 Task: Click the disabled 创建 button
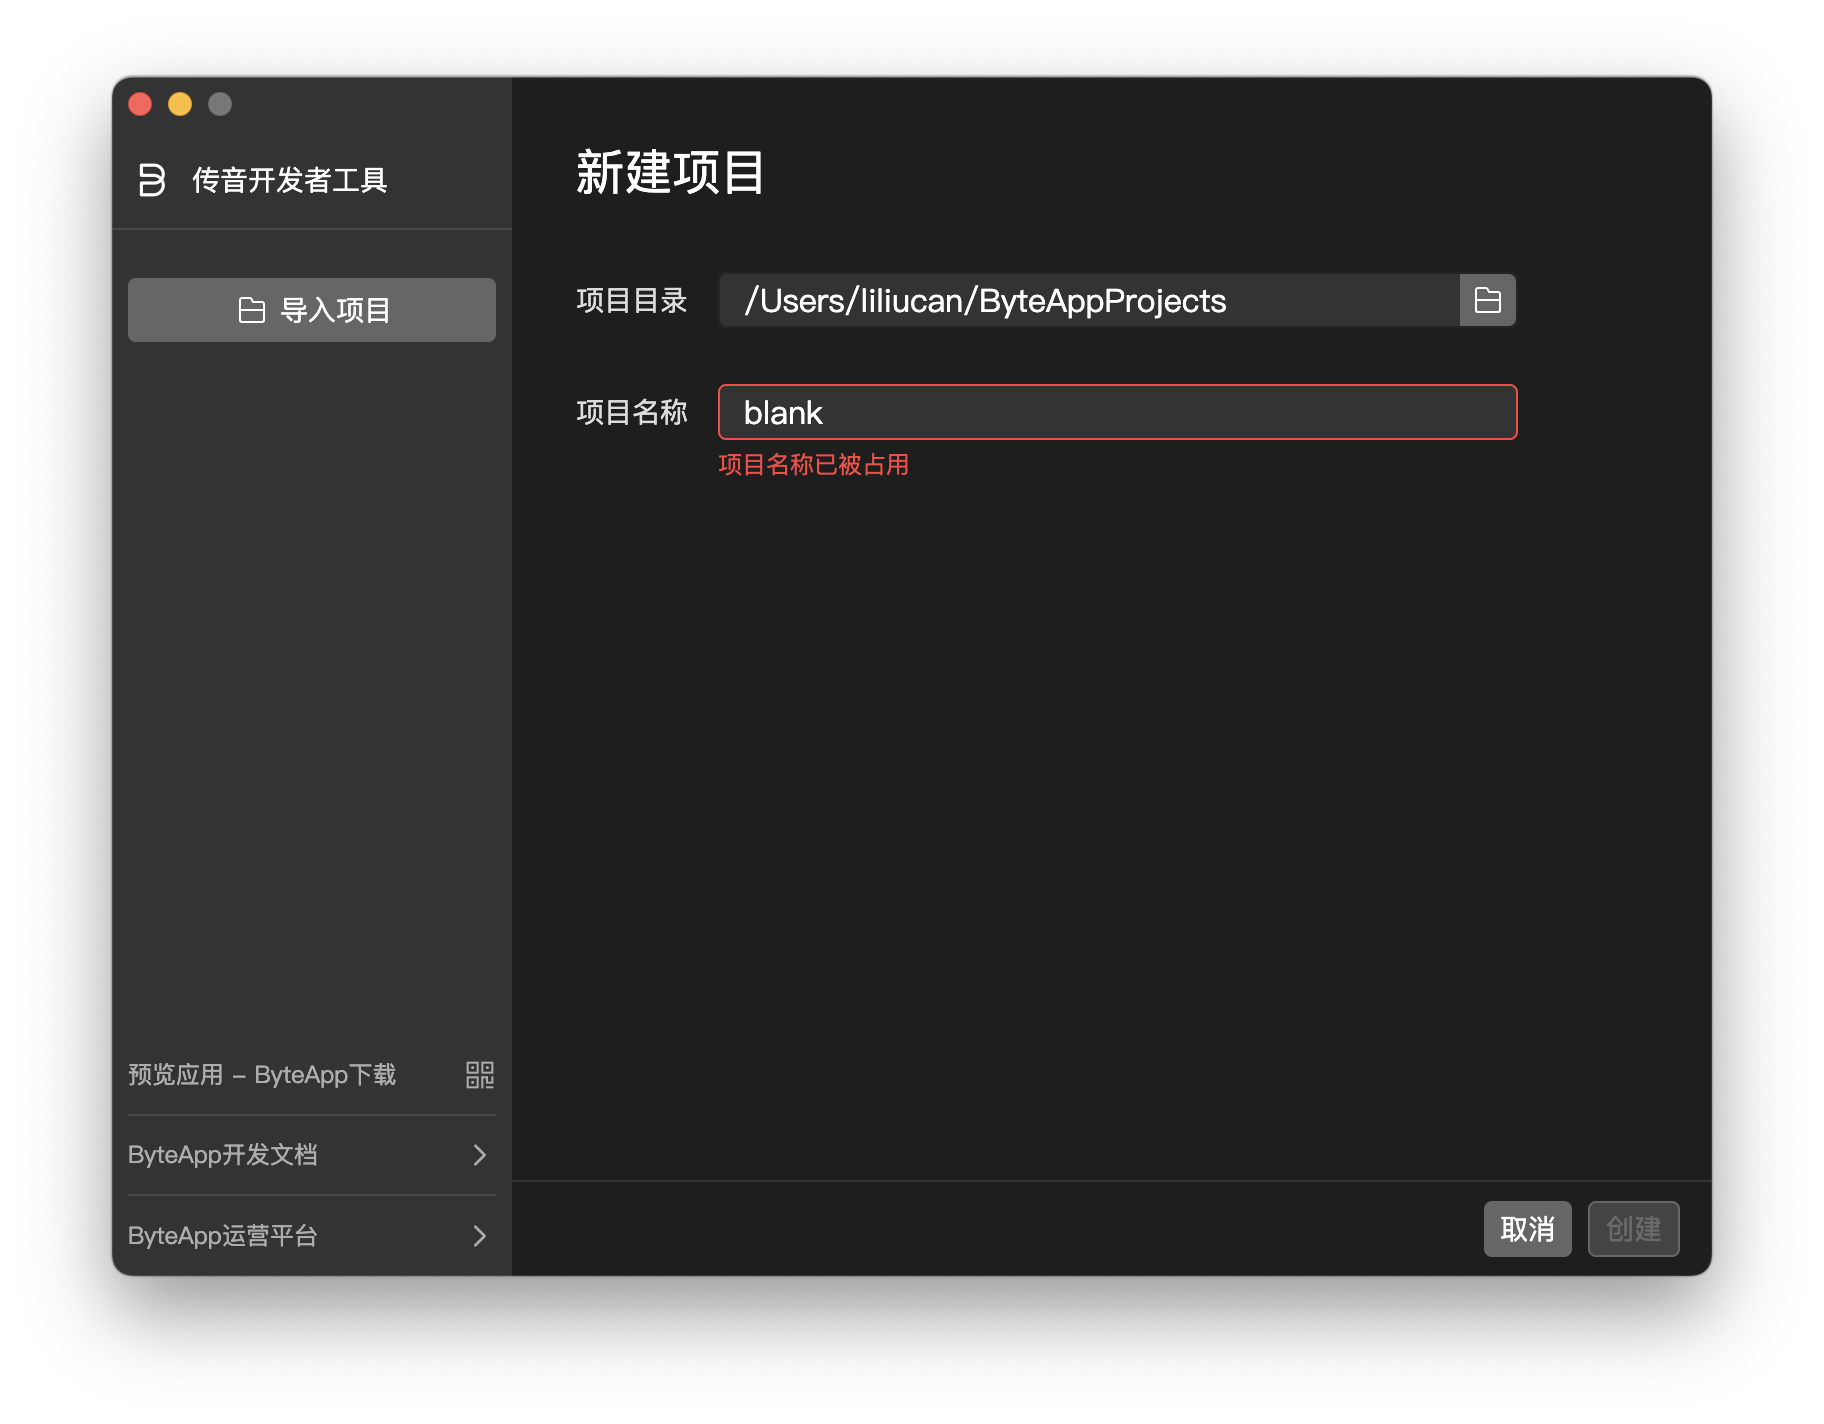pos(1633,1229)
